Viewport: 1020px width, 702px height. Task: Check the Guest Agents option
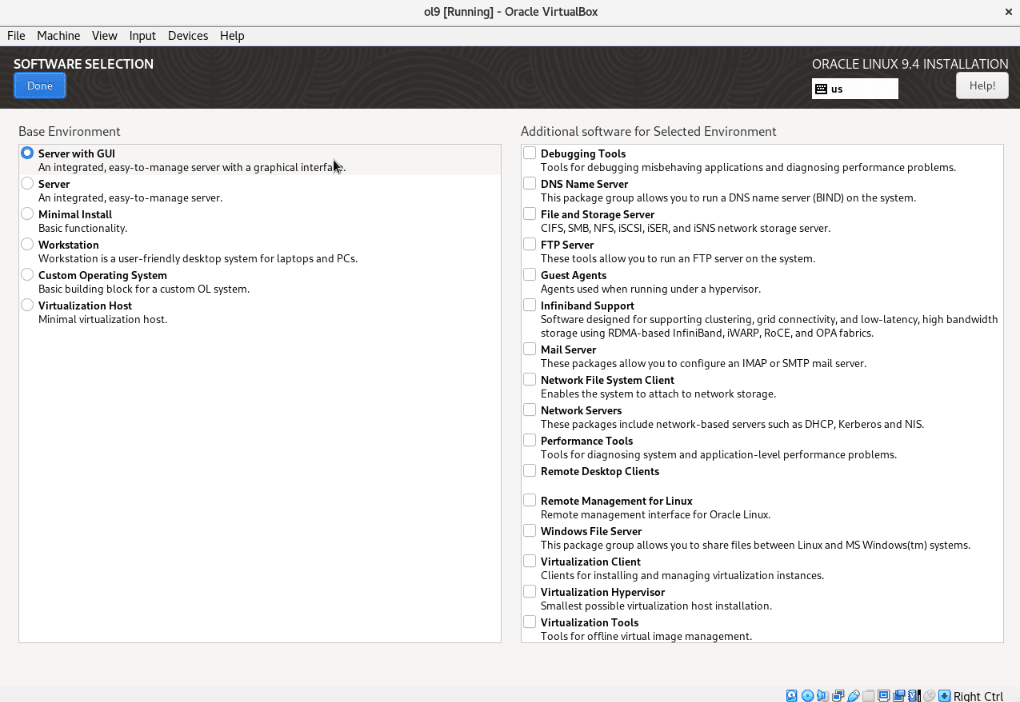(530, 275)
